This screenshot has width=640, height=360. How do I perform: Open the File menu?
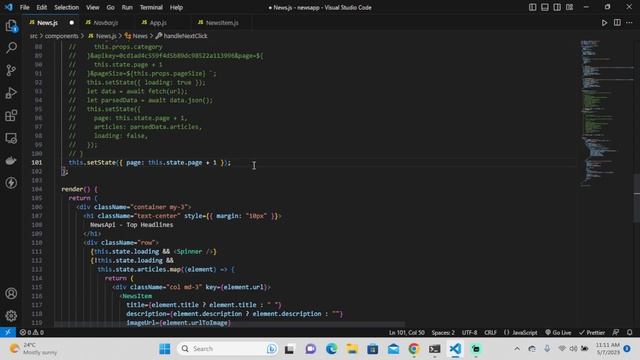[24, 7]
